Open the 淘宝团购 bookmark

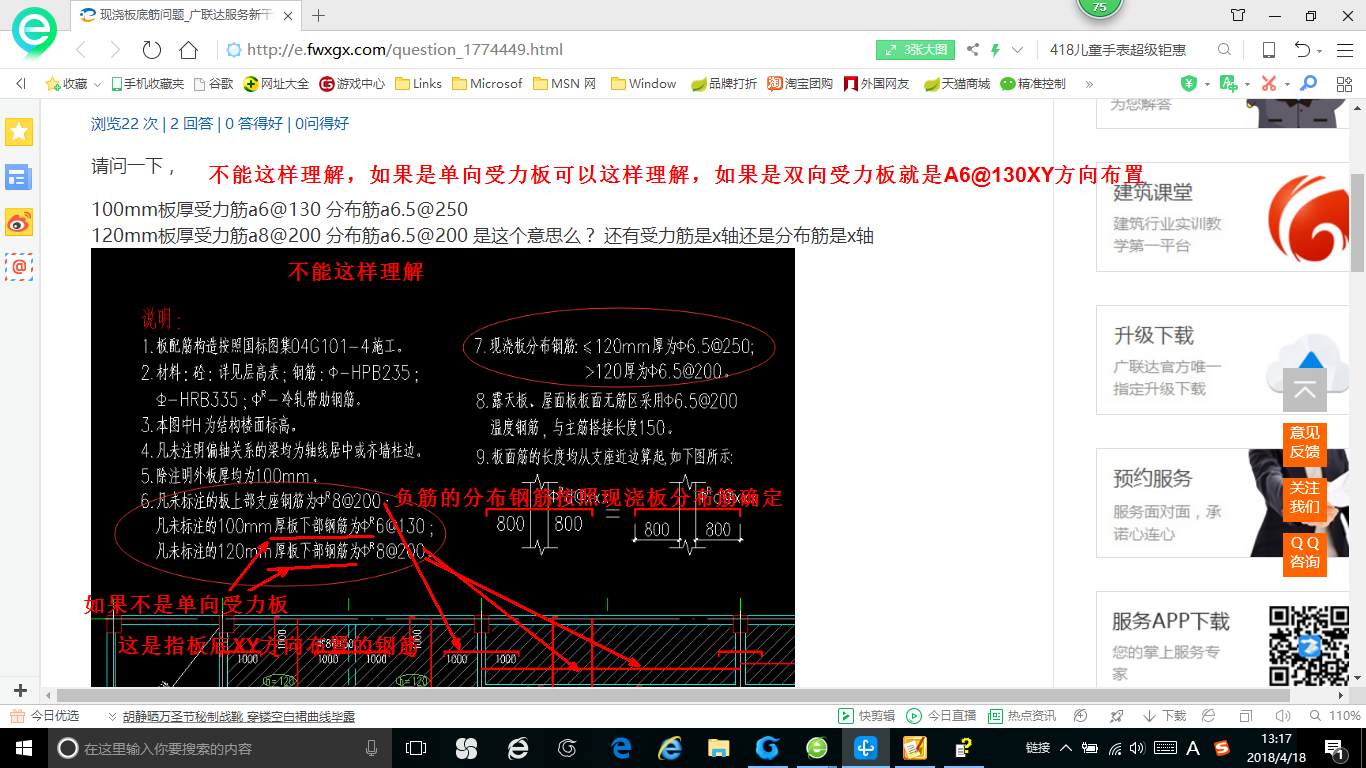[x=800, y=84]
